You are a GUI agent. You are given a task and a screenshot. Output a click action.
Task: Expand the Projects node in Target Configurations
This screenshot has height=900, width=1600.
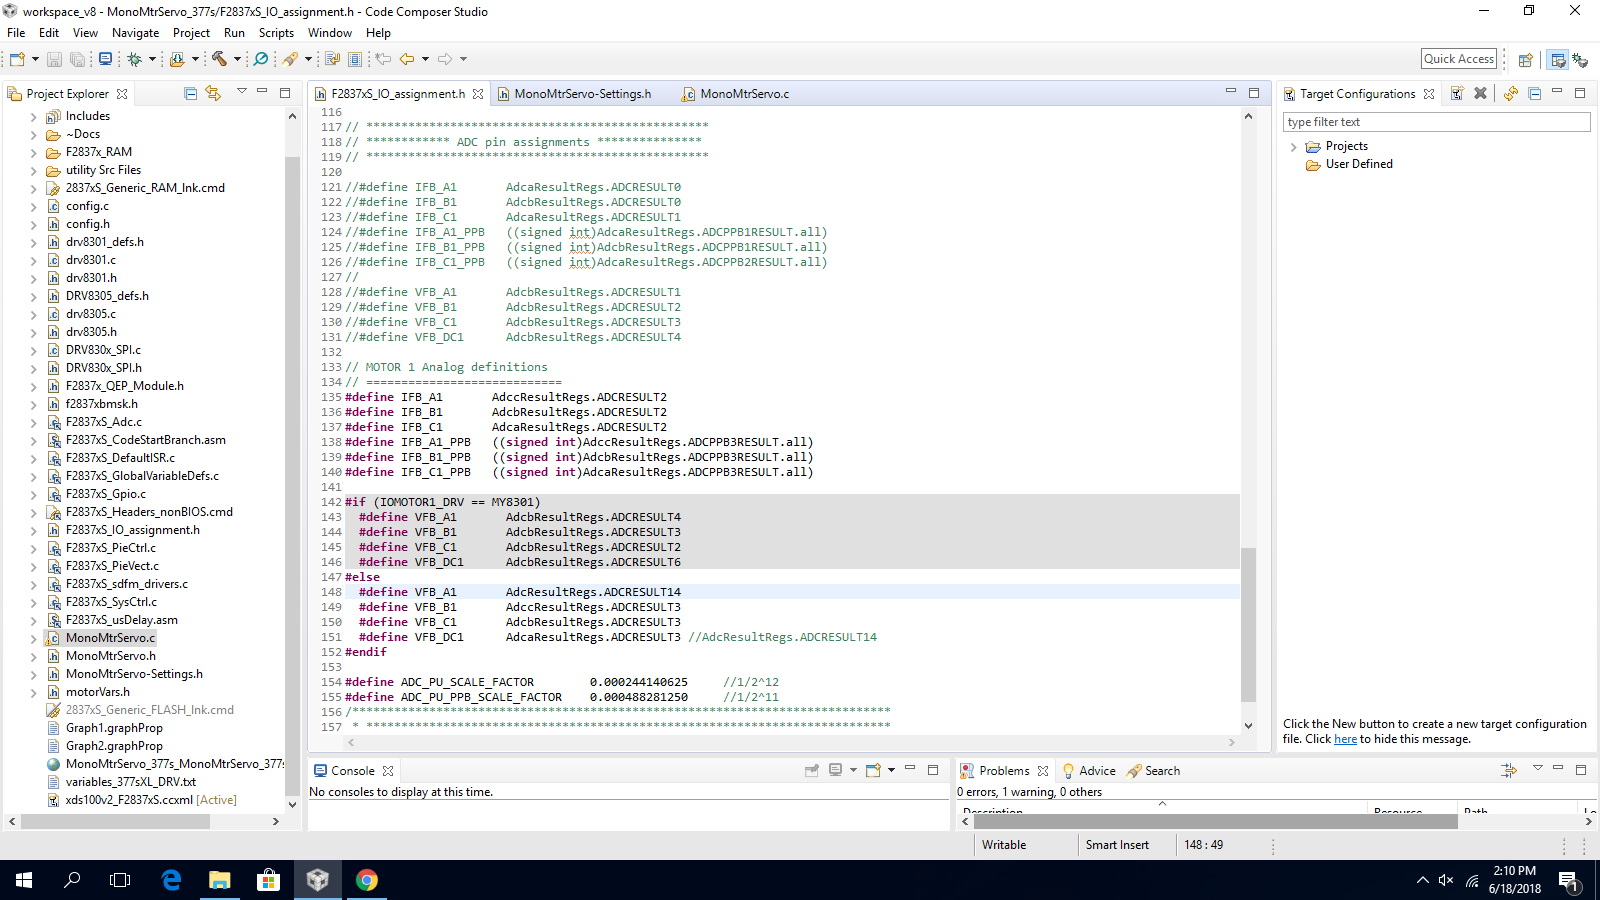click(1293, 147)
